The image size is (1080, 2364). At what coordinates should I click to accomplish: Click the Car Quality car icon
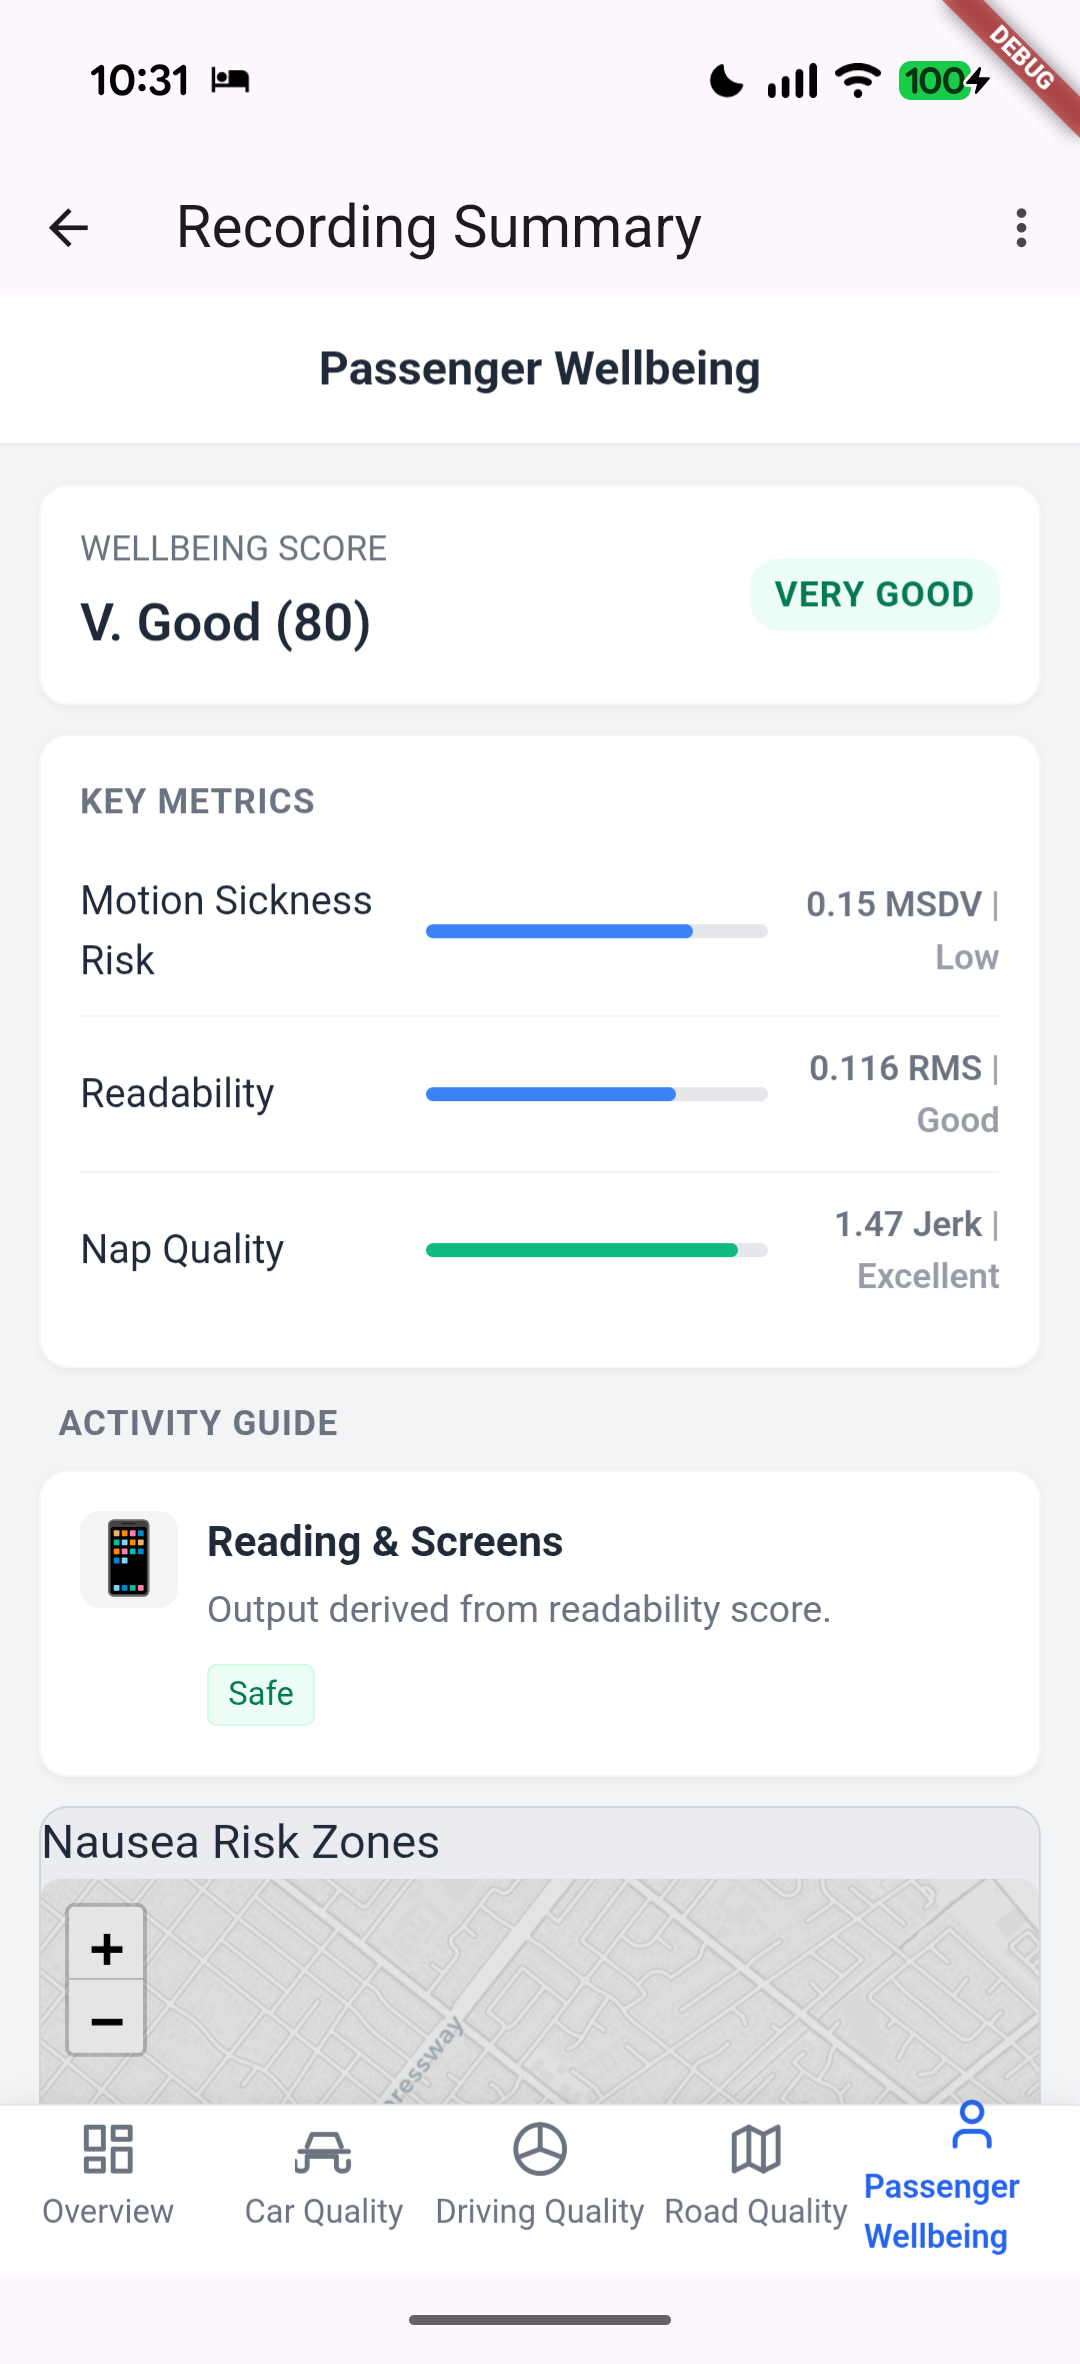pos(323,2151)
